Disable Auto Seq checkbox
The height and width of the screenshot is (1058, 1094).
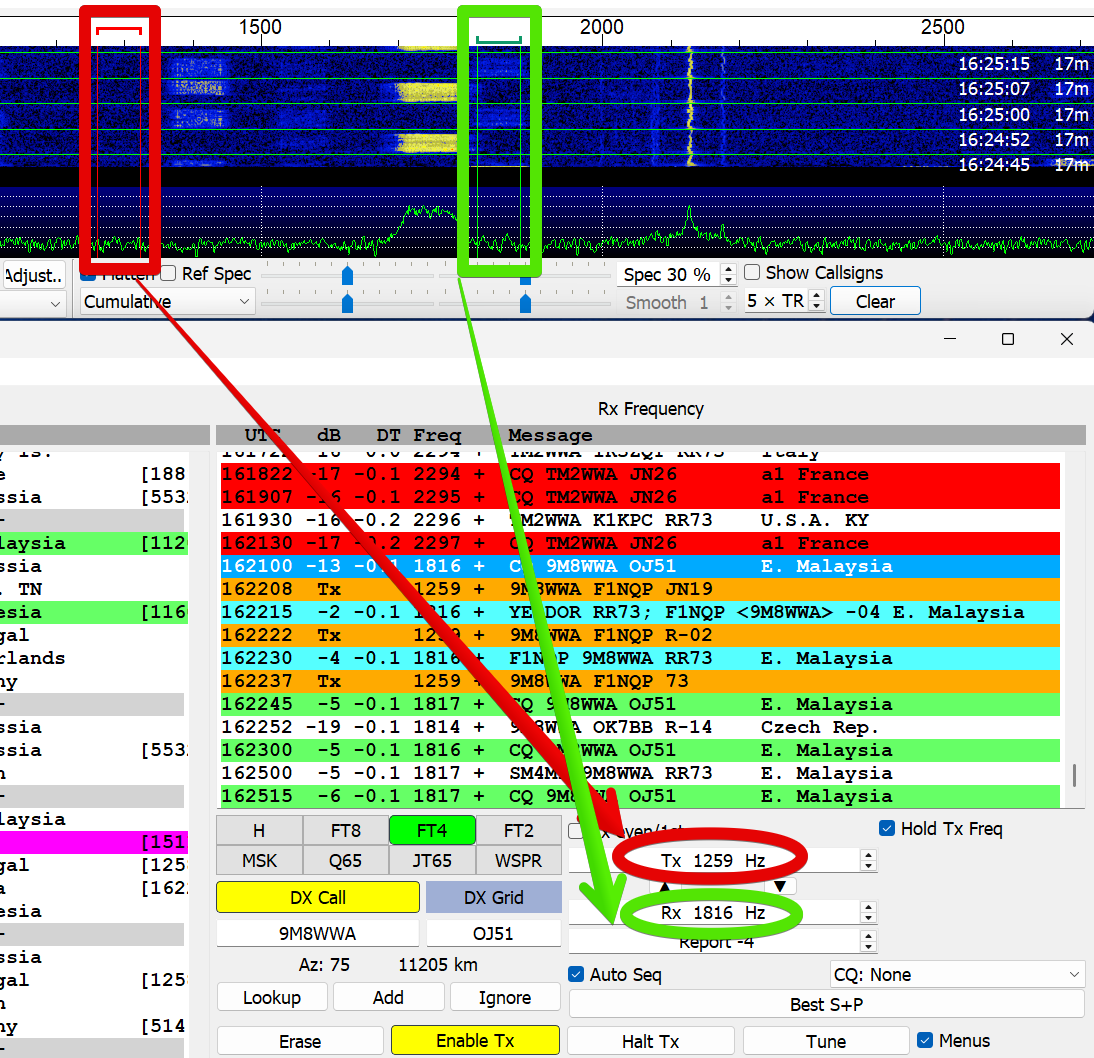[576, 974]
